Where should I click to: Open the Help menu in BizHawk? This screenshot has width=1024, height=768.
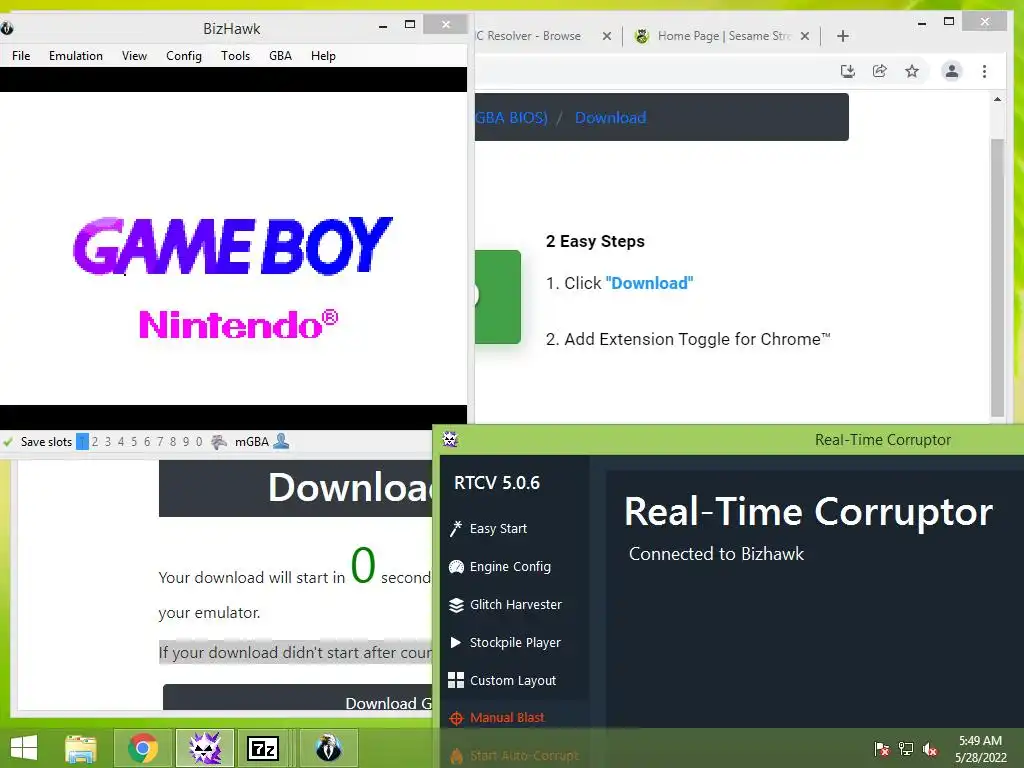[323, 56]
